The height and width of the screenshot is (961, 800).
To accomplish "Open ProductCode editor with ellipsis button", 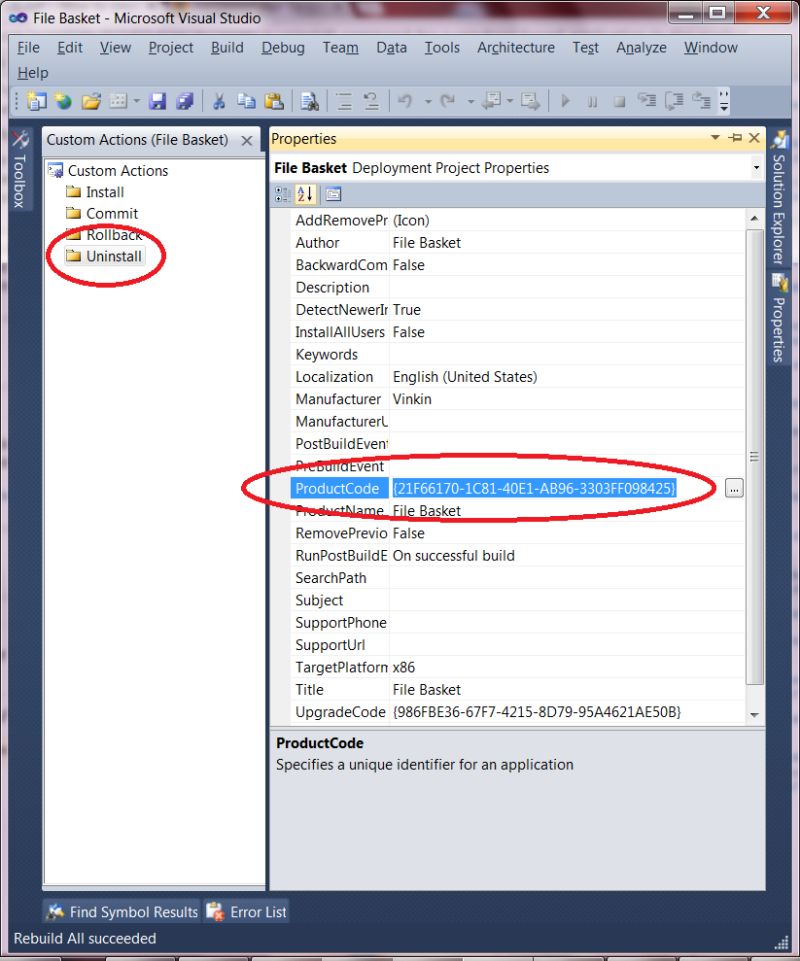I will (x=735, y=489).
